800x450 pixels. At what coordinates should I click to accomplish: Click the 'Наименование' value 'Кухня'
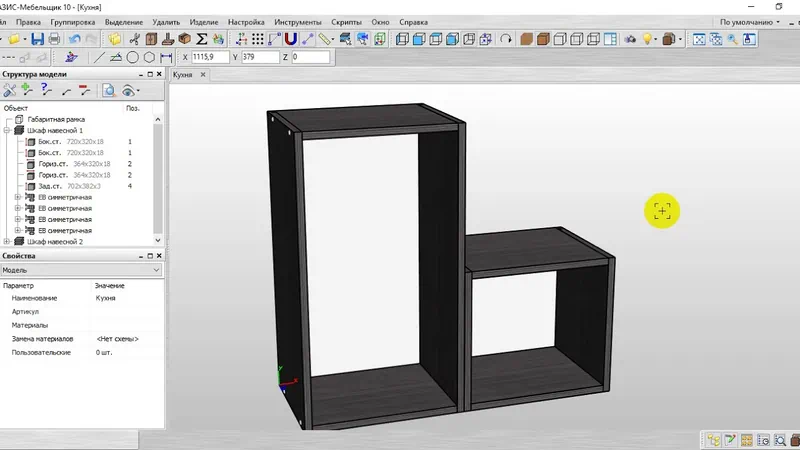(x=106, y=298)
